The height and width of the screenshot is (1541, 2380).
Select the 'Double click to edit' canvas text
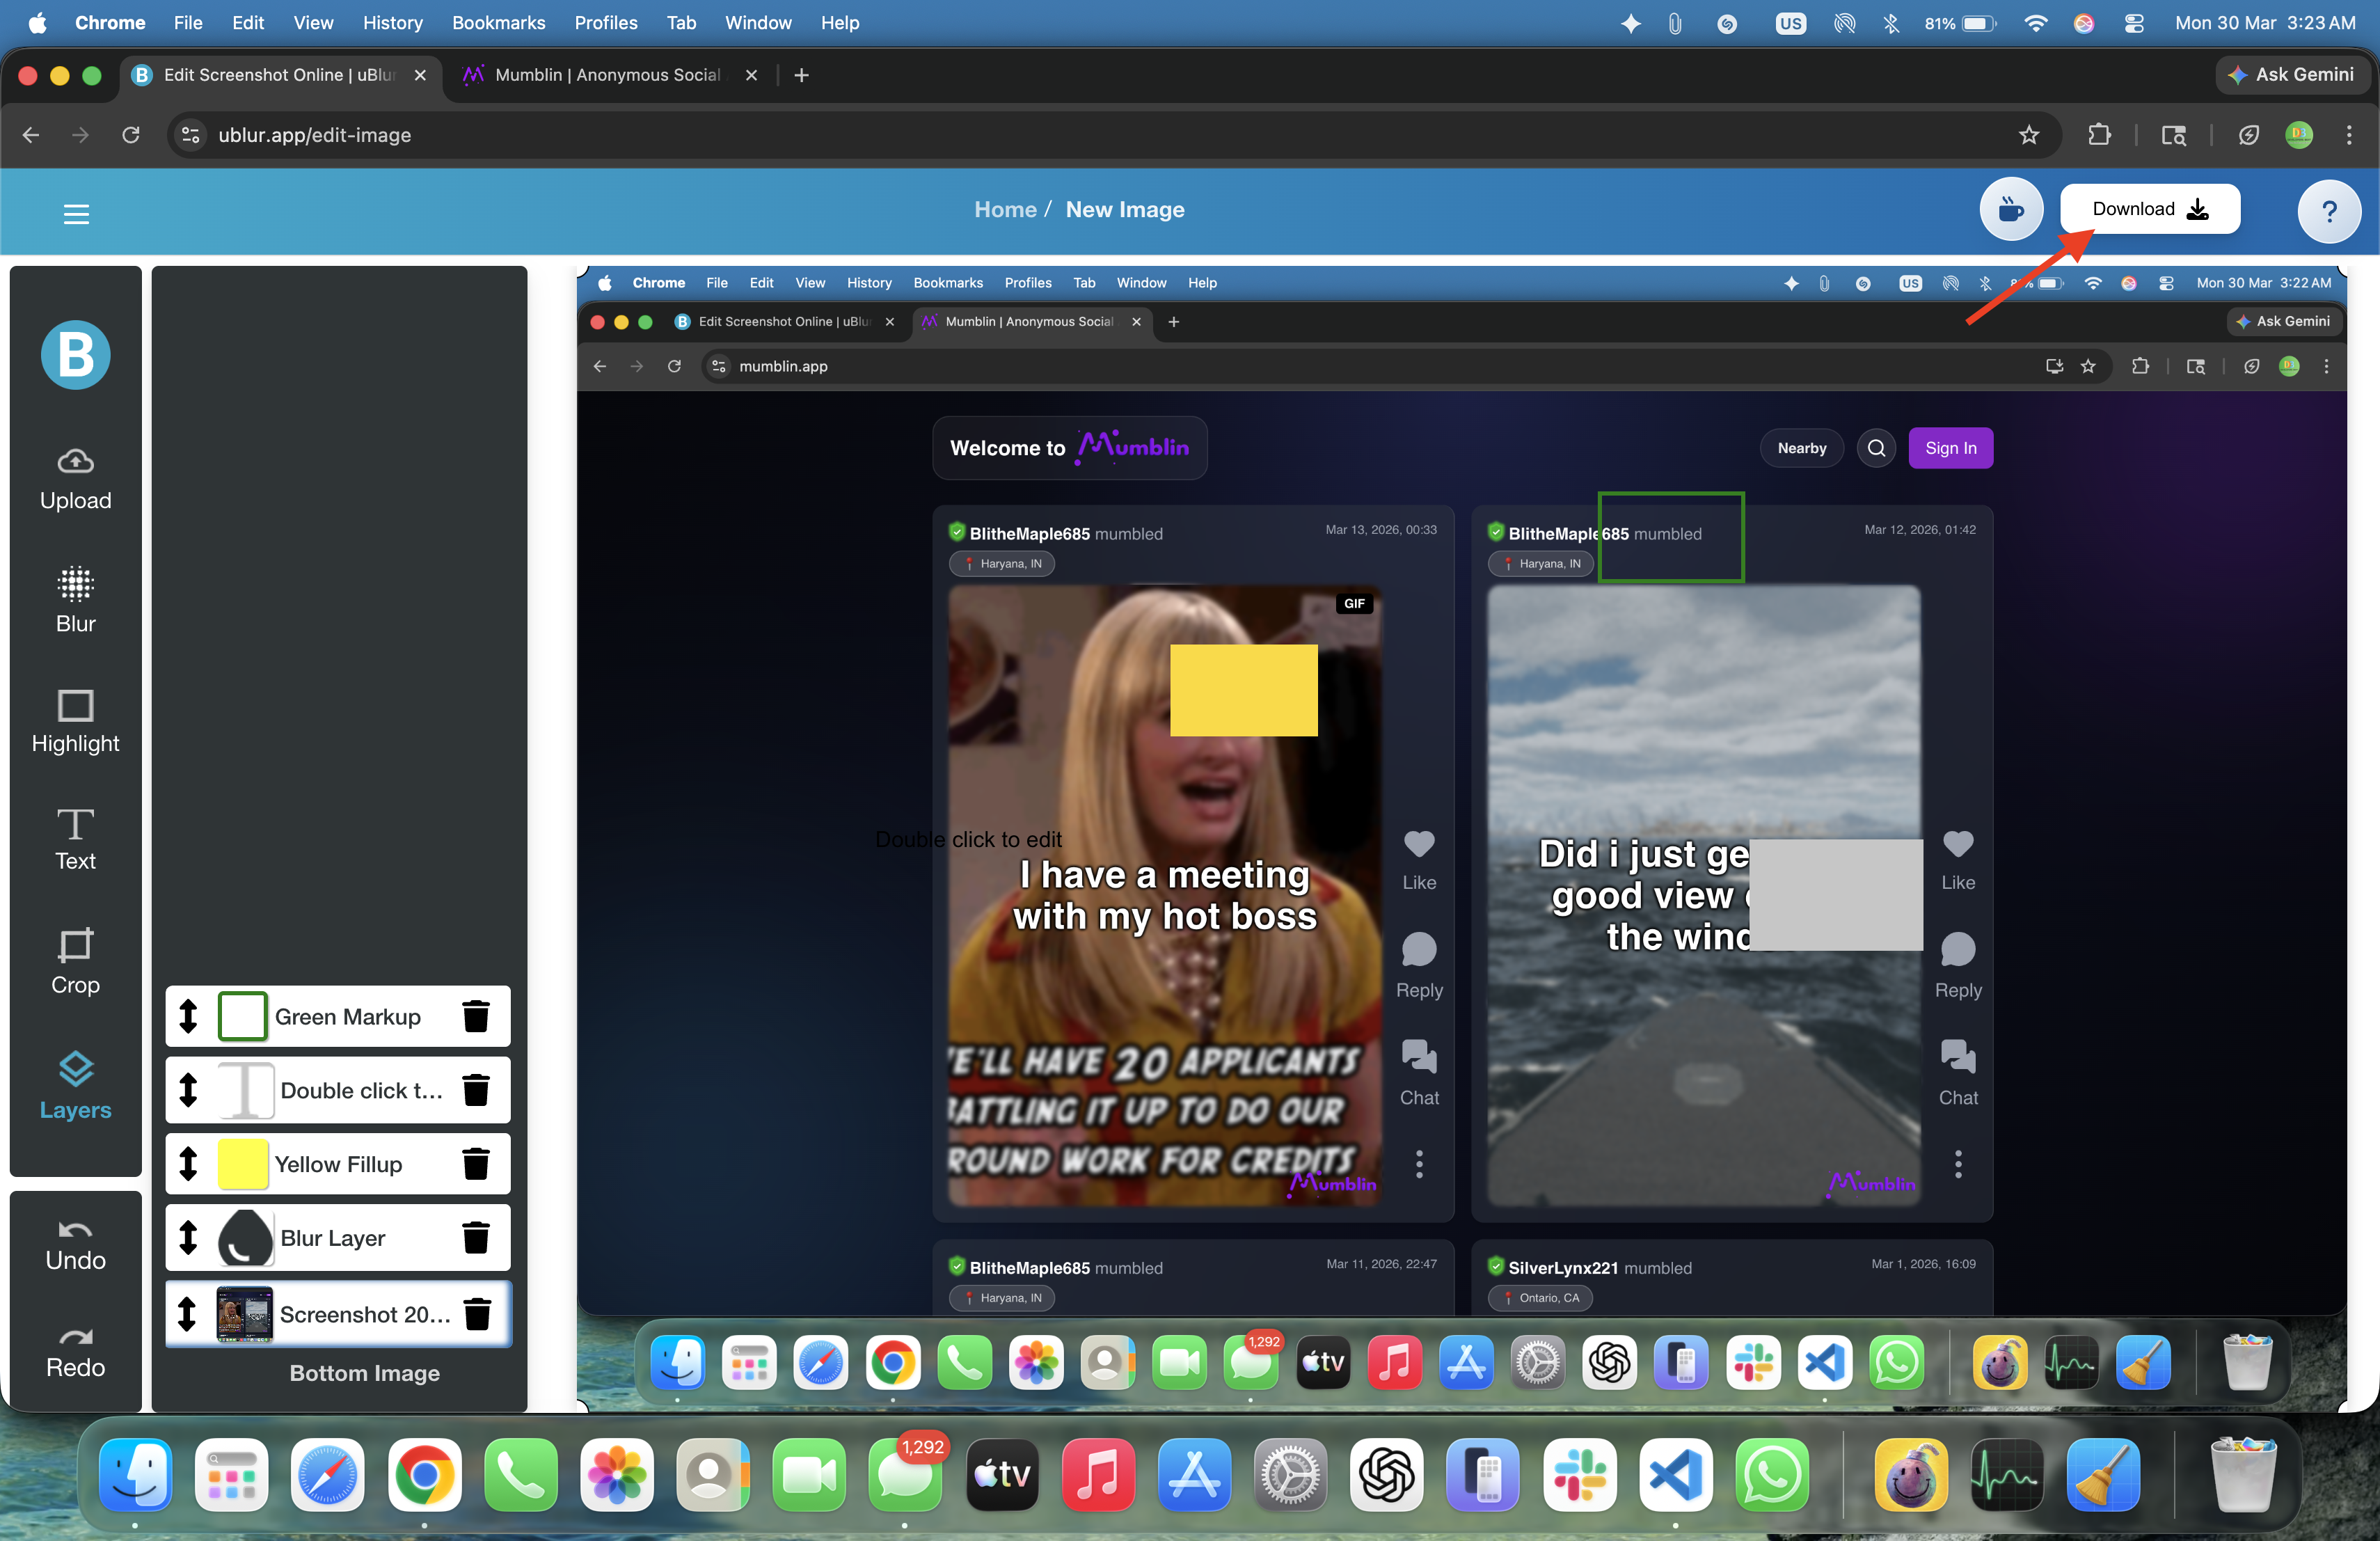pos(968,840)
